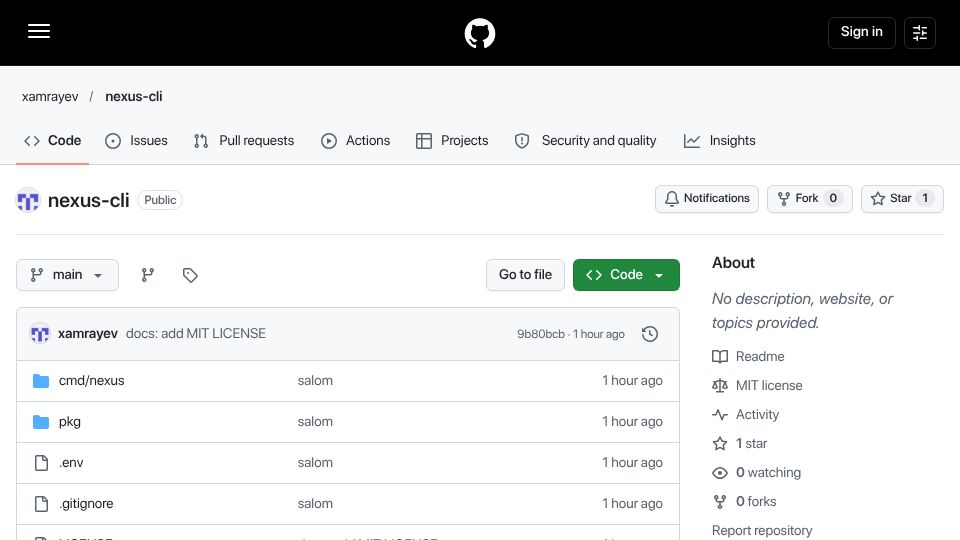
Task: Star the nexus-cli repository
Action: tap(902, 198)
